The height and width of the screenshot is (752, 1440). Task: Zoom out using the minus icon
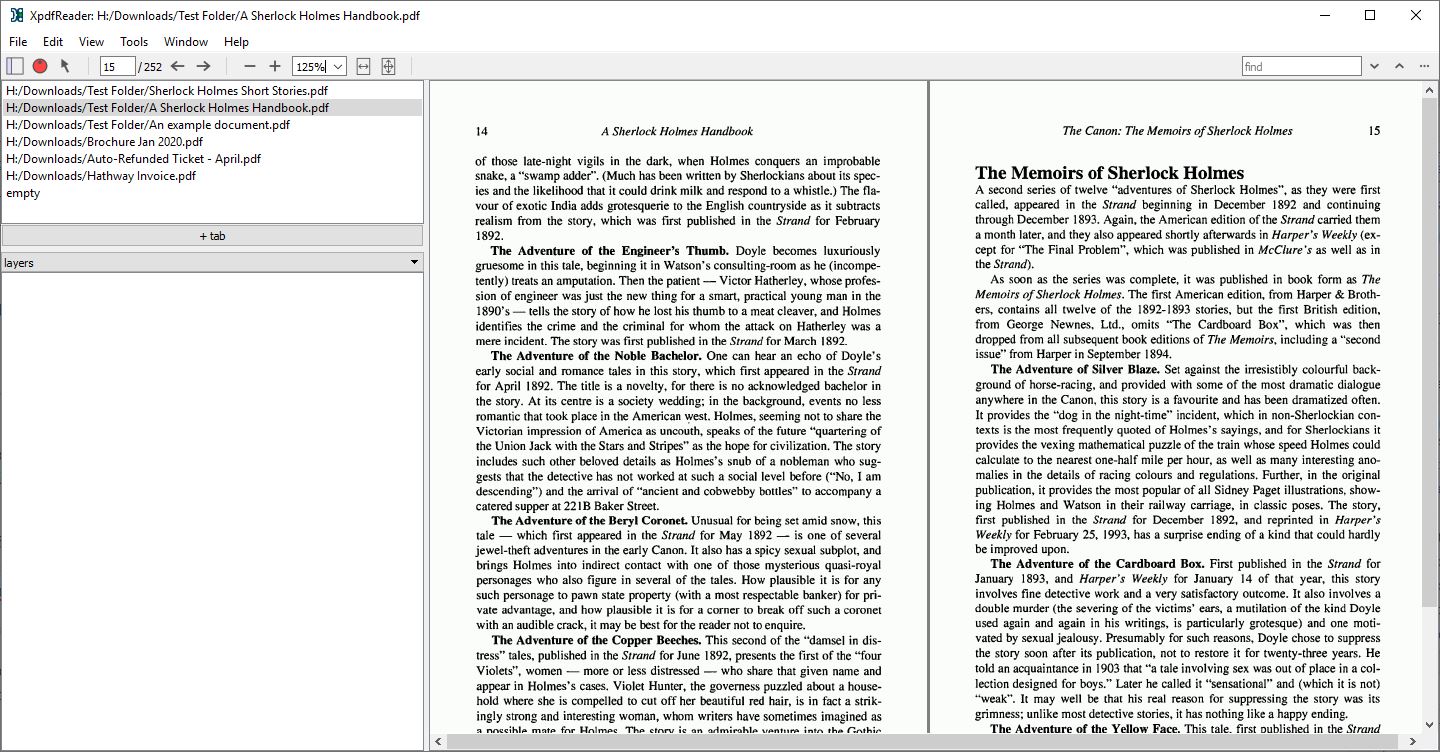coord(250,66)
